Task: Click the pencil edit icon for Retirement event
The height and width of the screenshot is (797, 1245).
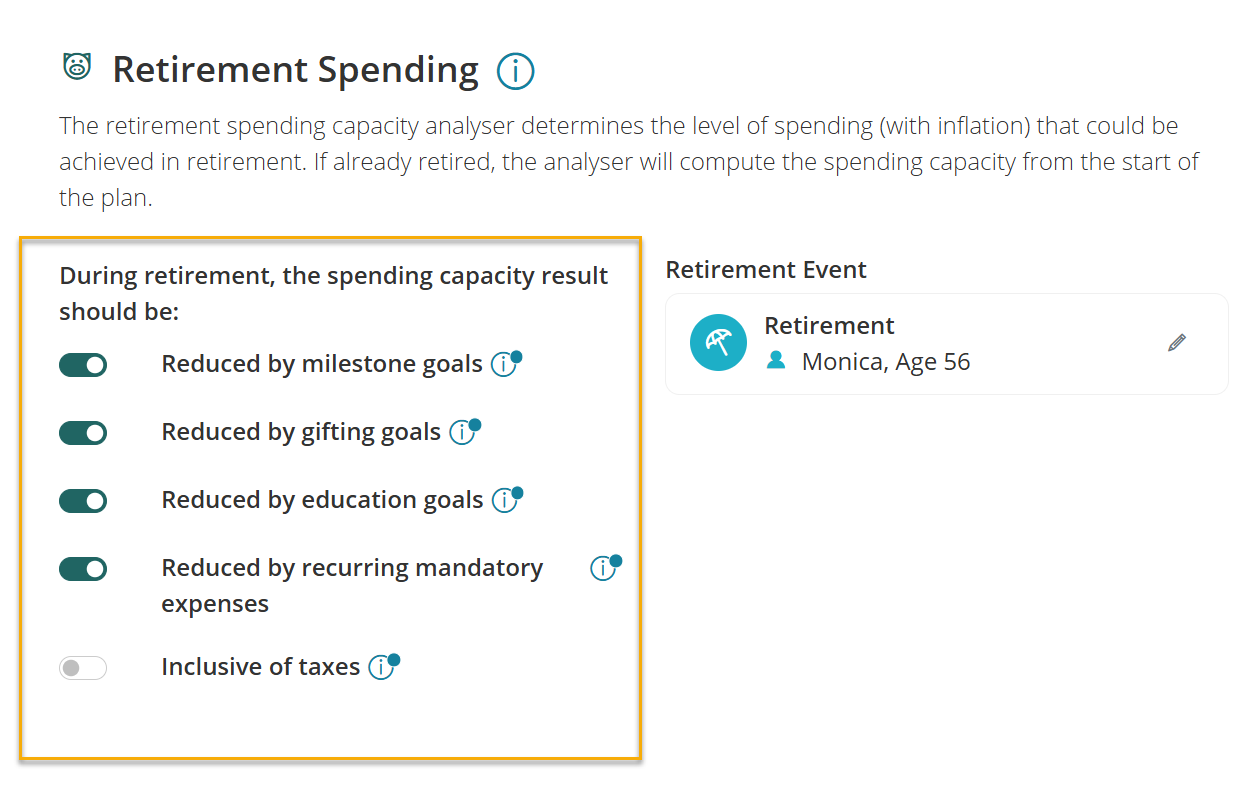Action: (x=1177, y=343)
